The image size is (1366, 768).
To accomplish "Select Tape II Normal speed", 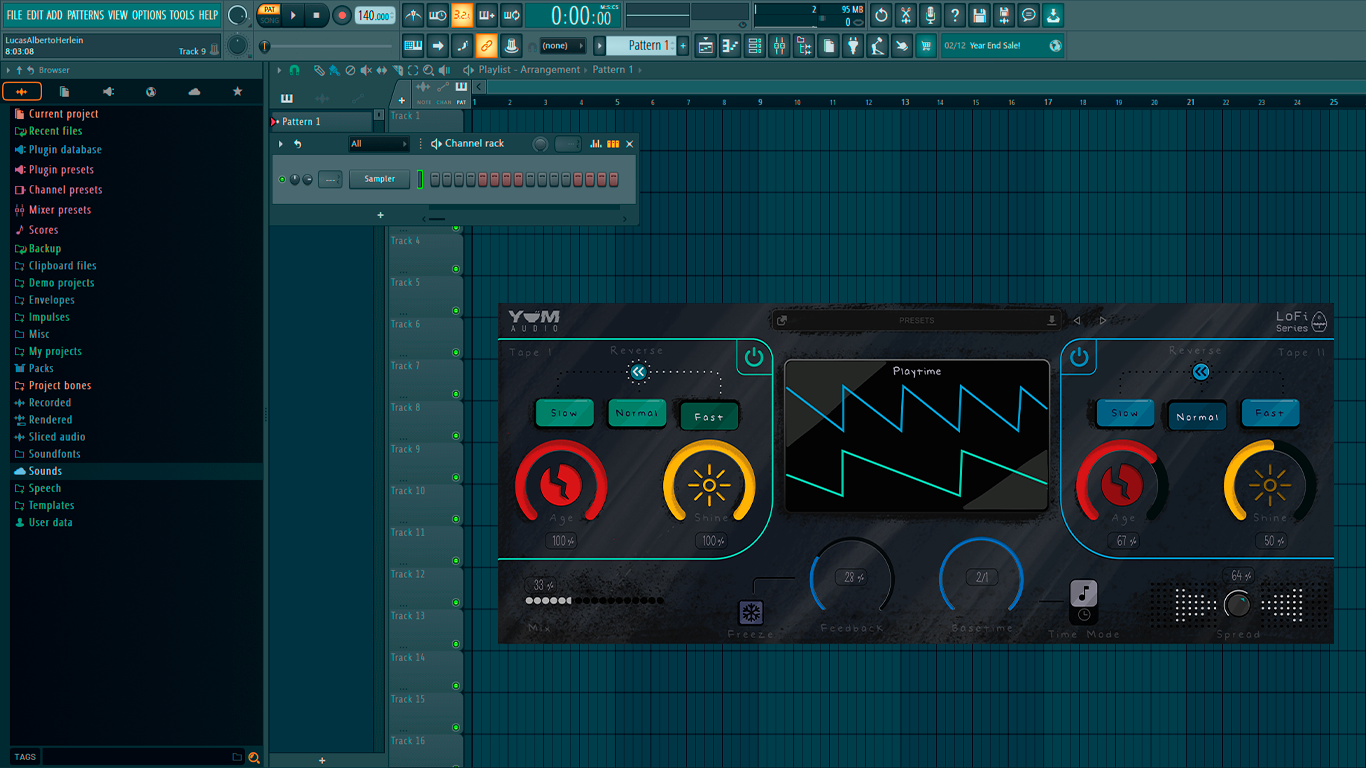I will point(1198,416).
